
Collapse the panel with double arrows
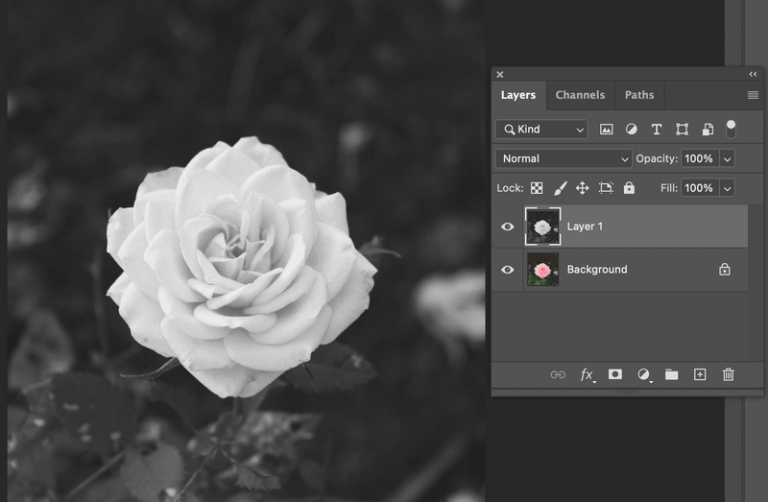coord(753,74)
